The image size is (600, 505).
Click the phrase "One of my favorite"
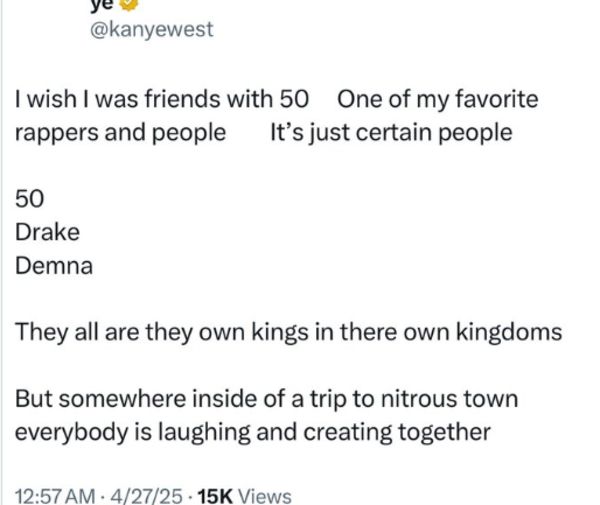pos(438,99)
